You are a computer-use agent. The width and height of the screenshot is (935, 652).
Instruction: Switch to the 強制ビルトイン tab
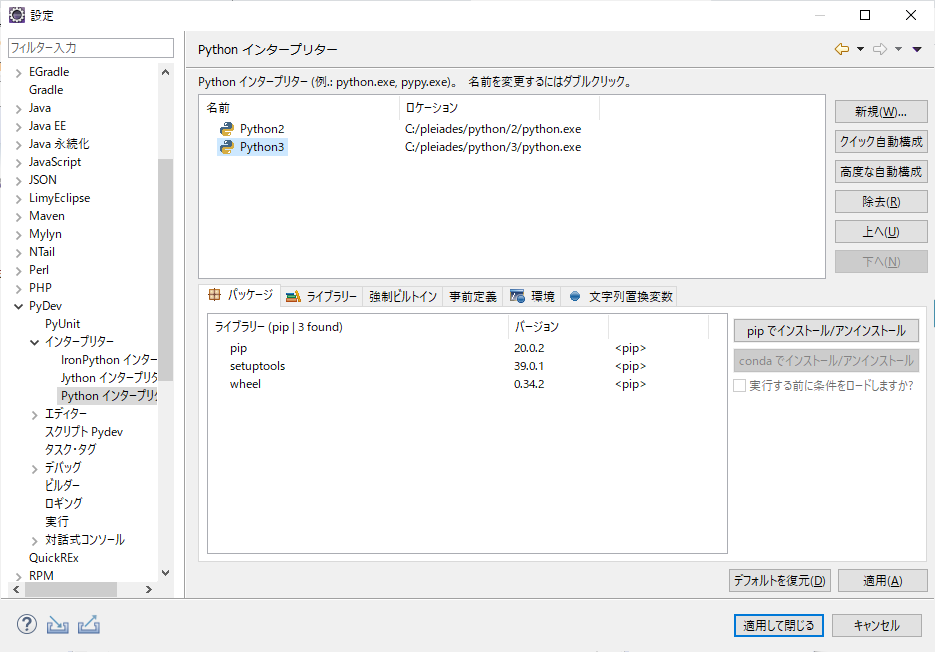[403, 296]
